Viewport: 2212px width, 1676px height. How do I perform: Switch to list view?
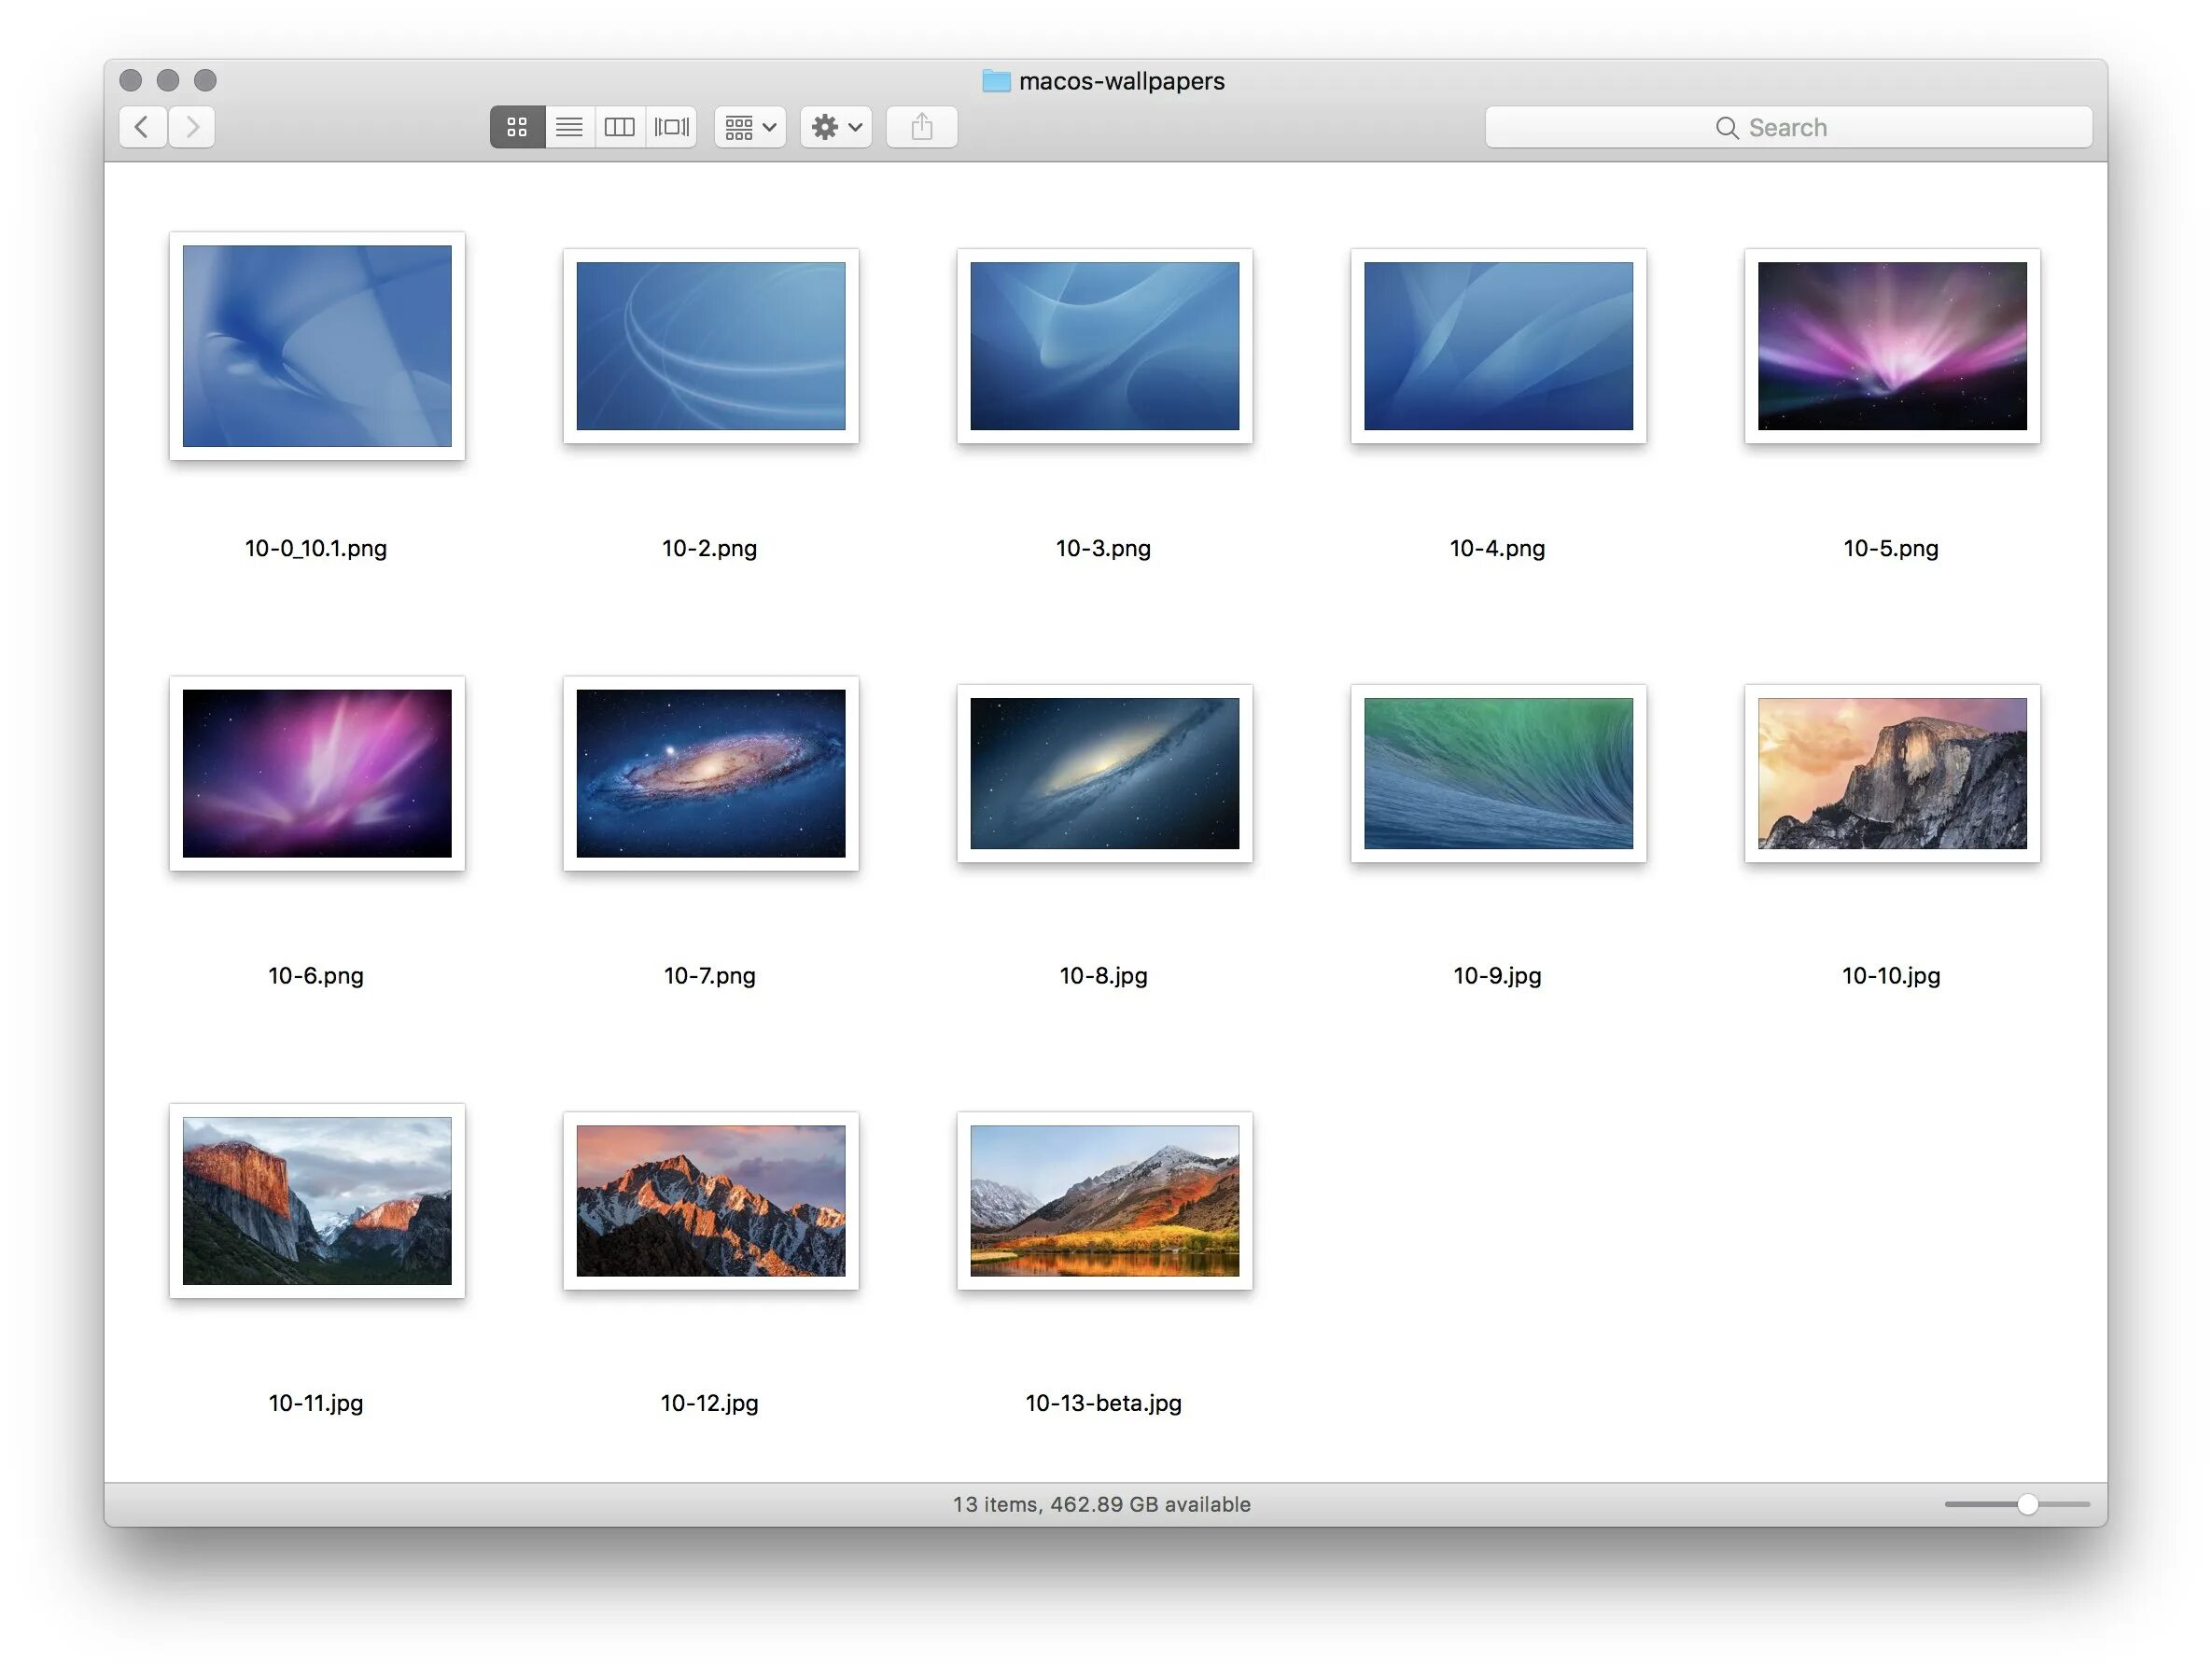tap(569, 127)
